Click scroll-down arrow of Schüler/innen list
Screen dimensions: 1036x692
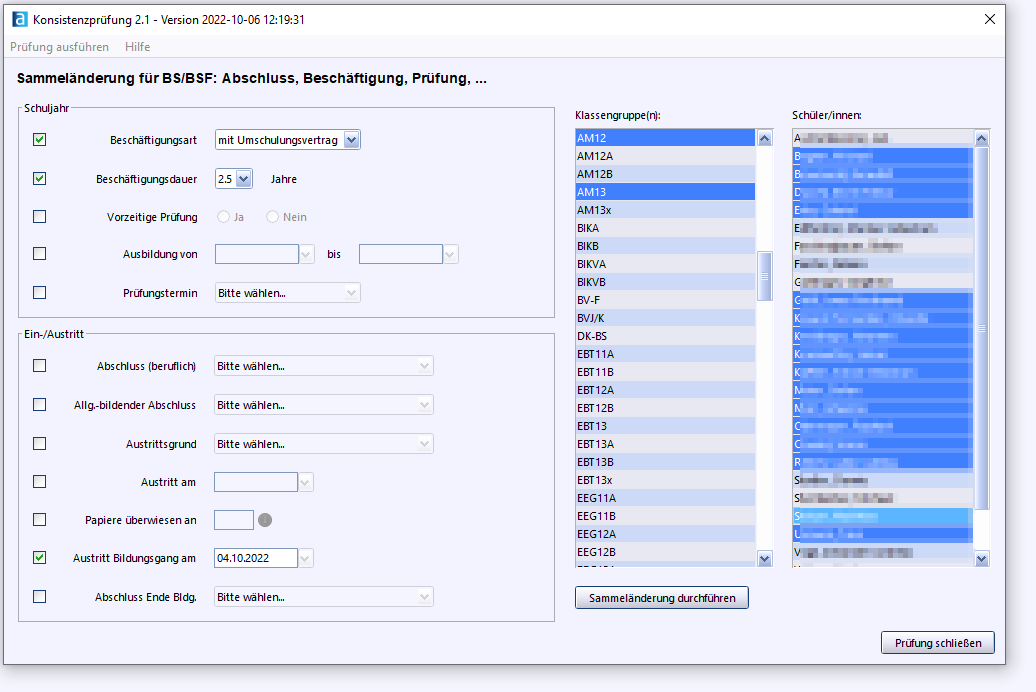pyautogui.click(x=981, y=559)
